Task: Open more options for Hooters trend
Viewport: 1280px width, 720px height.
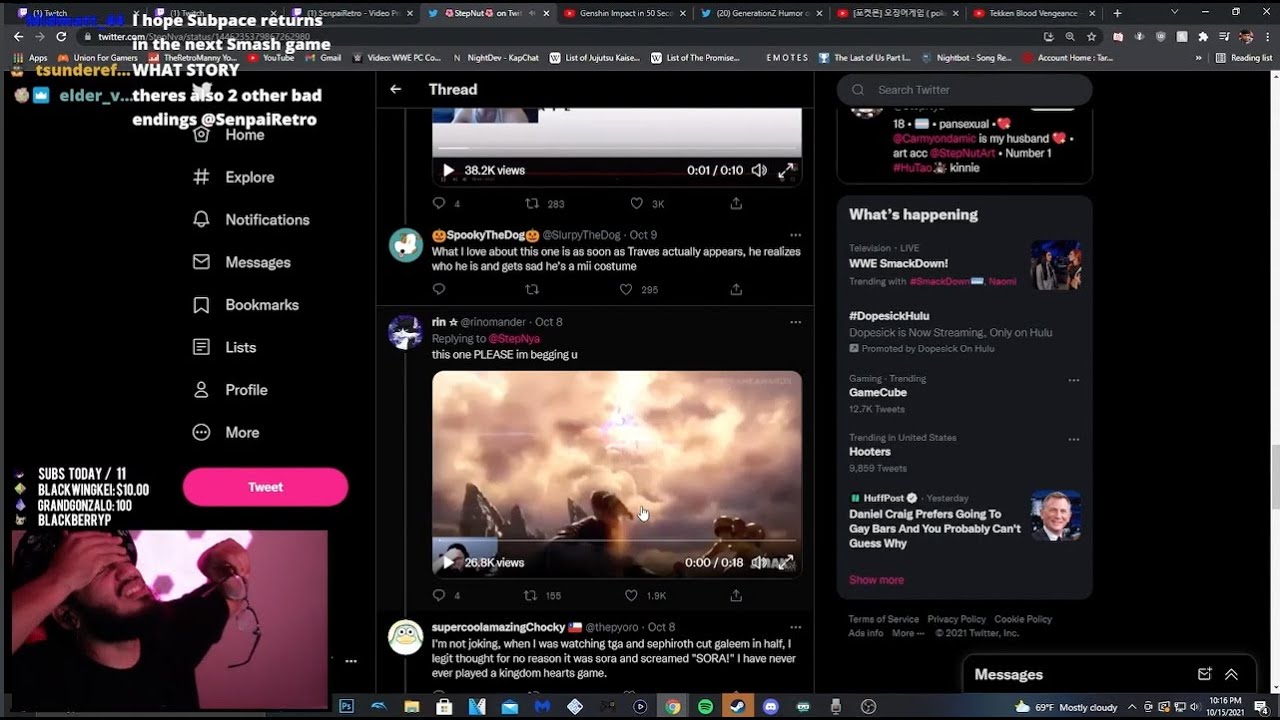Action: pyautogui.click(x=1073, y=439)
